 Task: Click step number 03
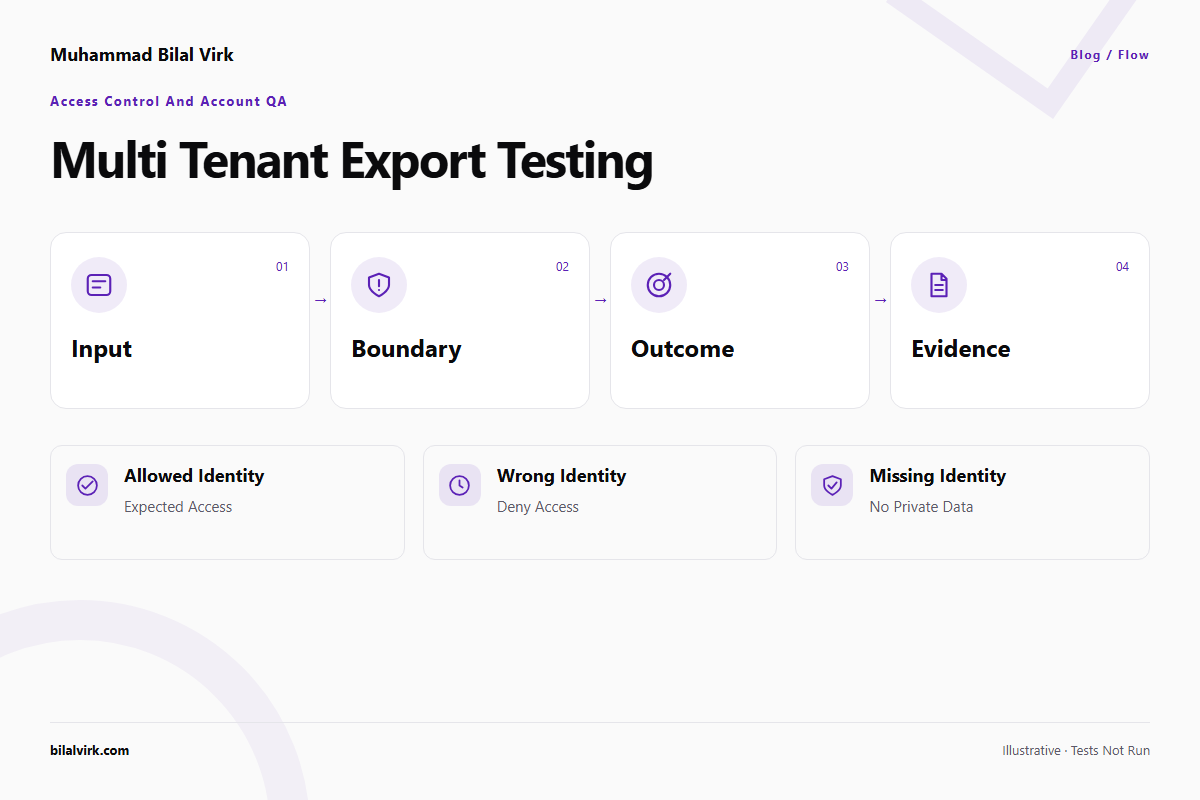pyautogui.click(x=842, y=267)
